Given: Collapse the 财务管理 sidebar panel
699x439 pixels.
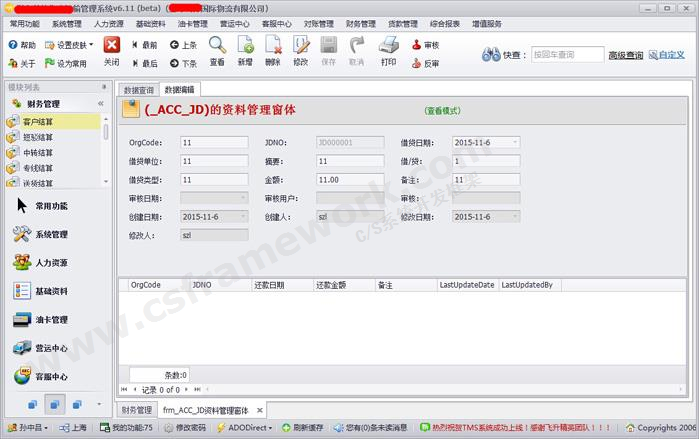Looking at the screenshot, I should [x=101, y=104].
